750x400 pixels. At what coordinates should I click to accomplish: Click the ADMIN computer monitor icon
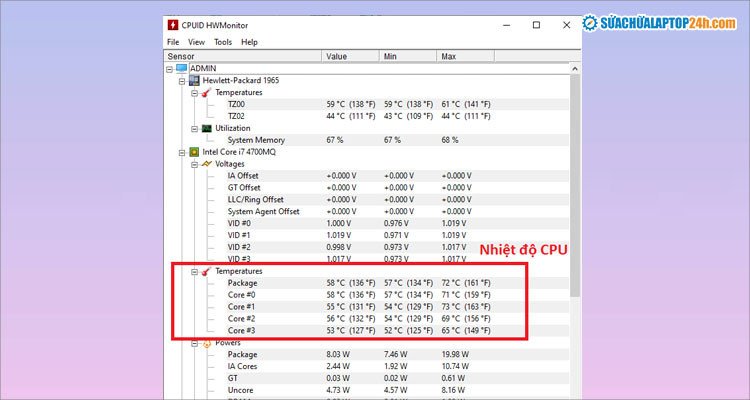click(x=182, y=68)
